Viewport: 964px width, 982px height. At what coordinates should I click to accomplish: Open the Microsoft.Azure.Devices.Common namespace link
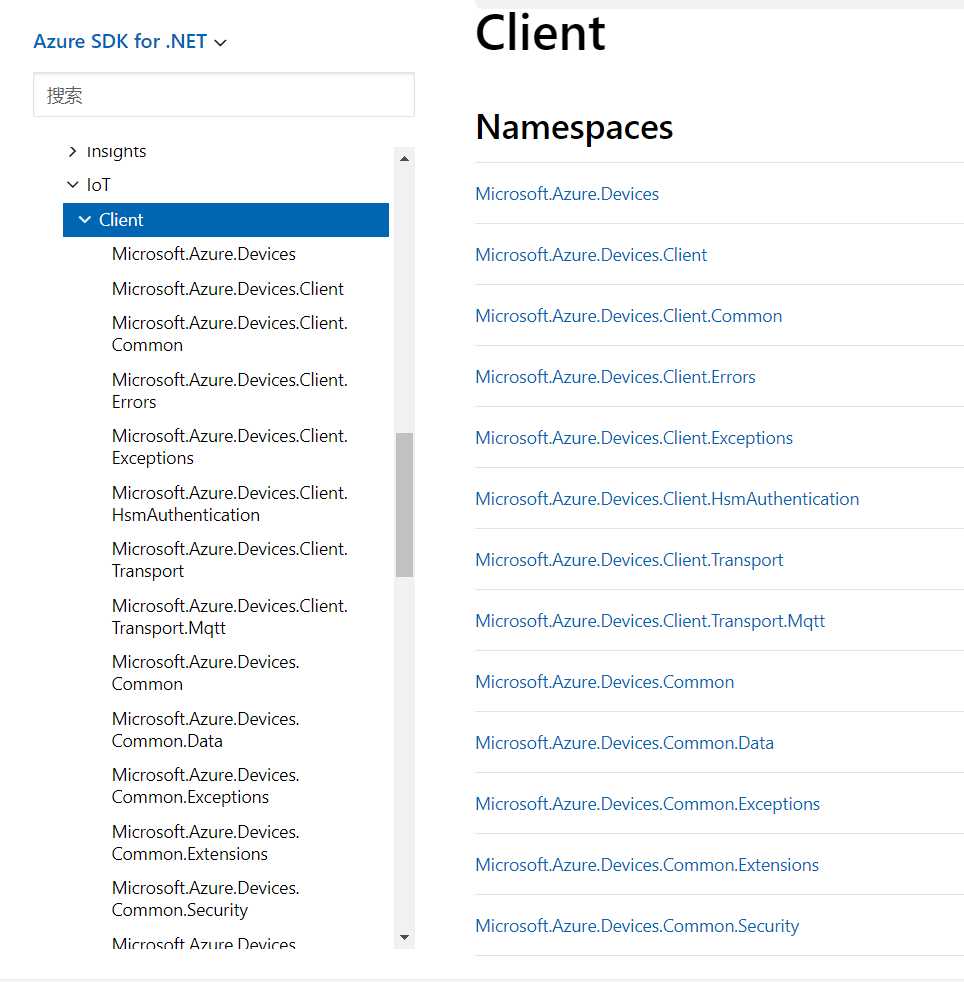[604, 681]
